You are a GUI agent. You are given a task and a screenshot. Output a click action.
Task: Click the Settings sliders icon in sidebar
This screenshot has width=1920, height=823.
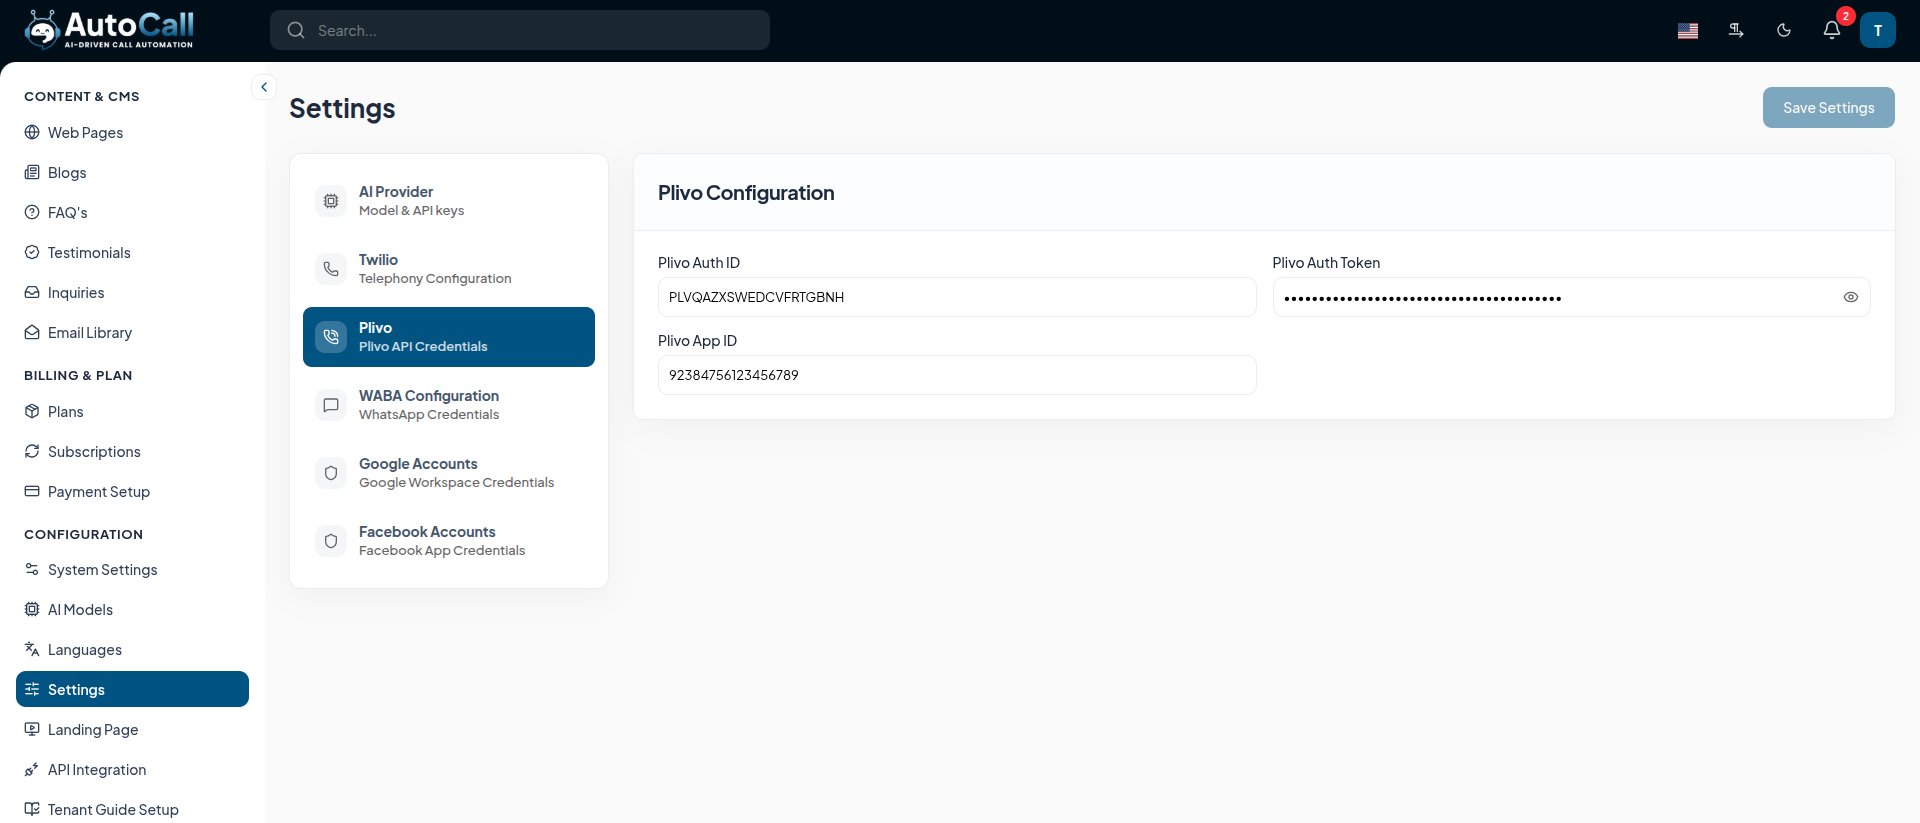32,689
